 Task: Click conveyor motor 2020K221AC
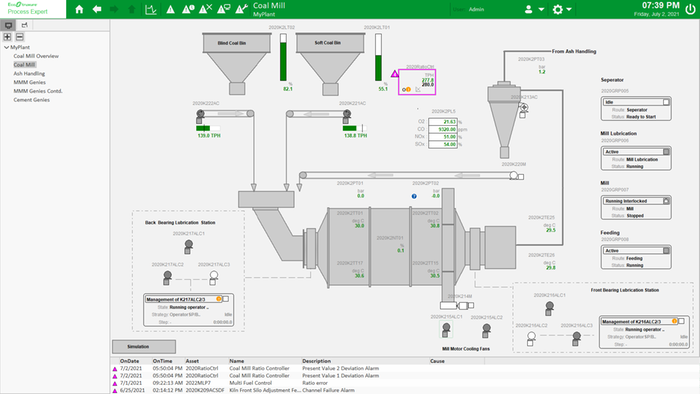[x=346, y=116]
